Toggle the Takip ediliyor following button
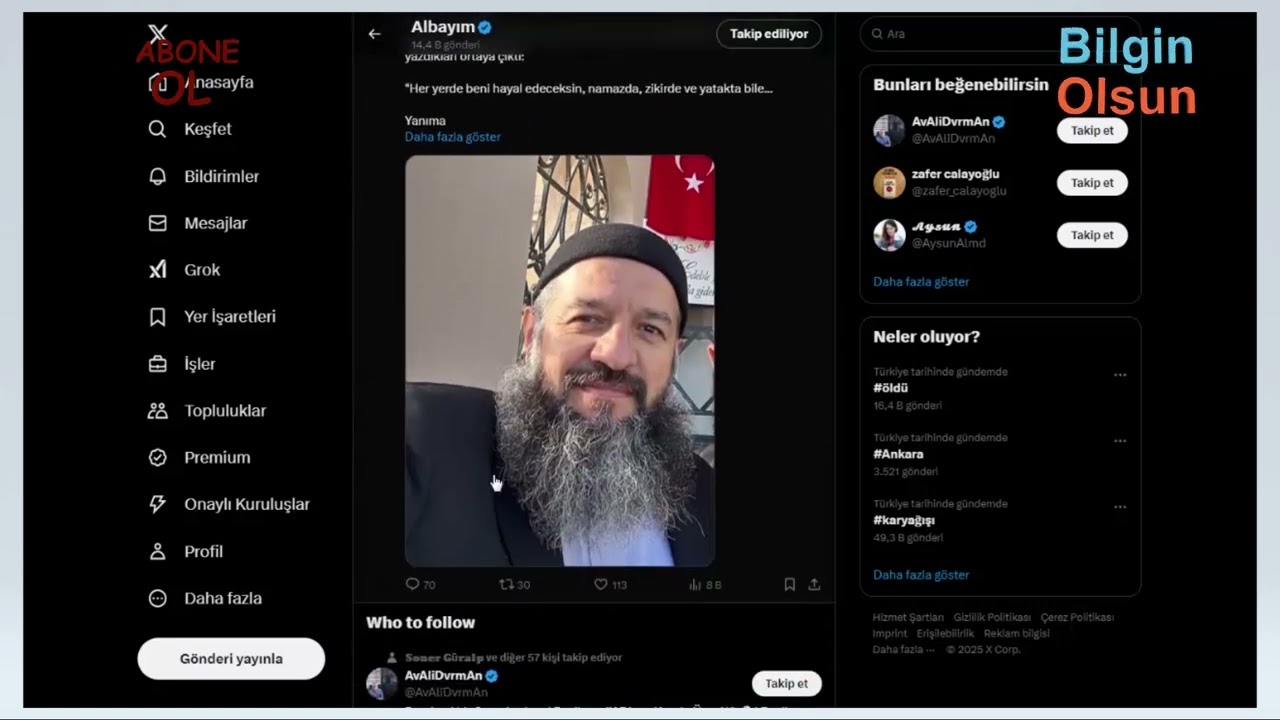 (x=768, y=34)
